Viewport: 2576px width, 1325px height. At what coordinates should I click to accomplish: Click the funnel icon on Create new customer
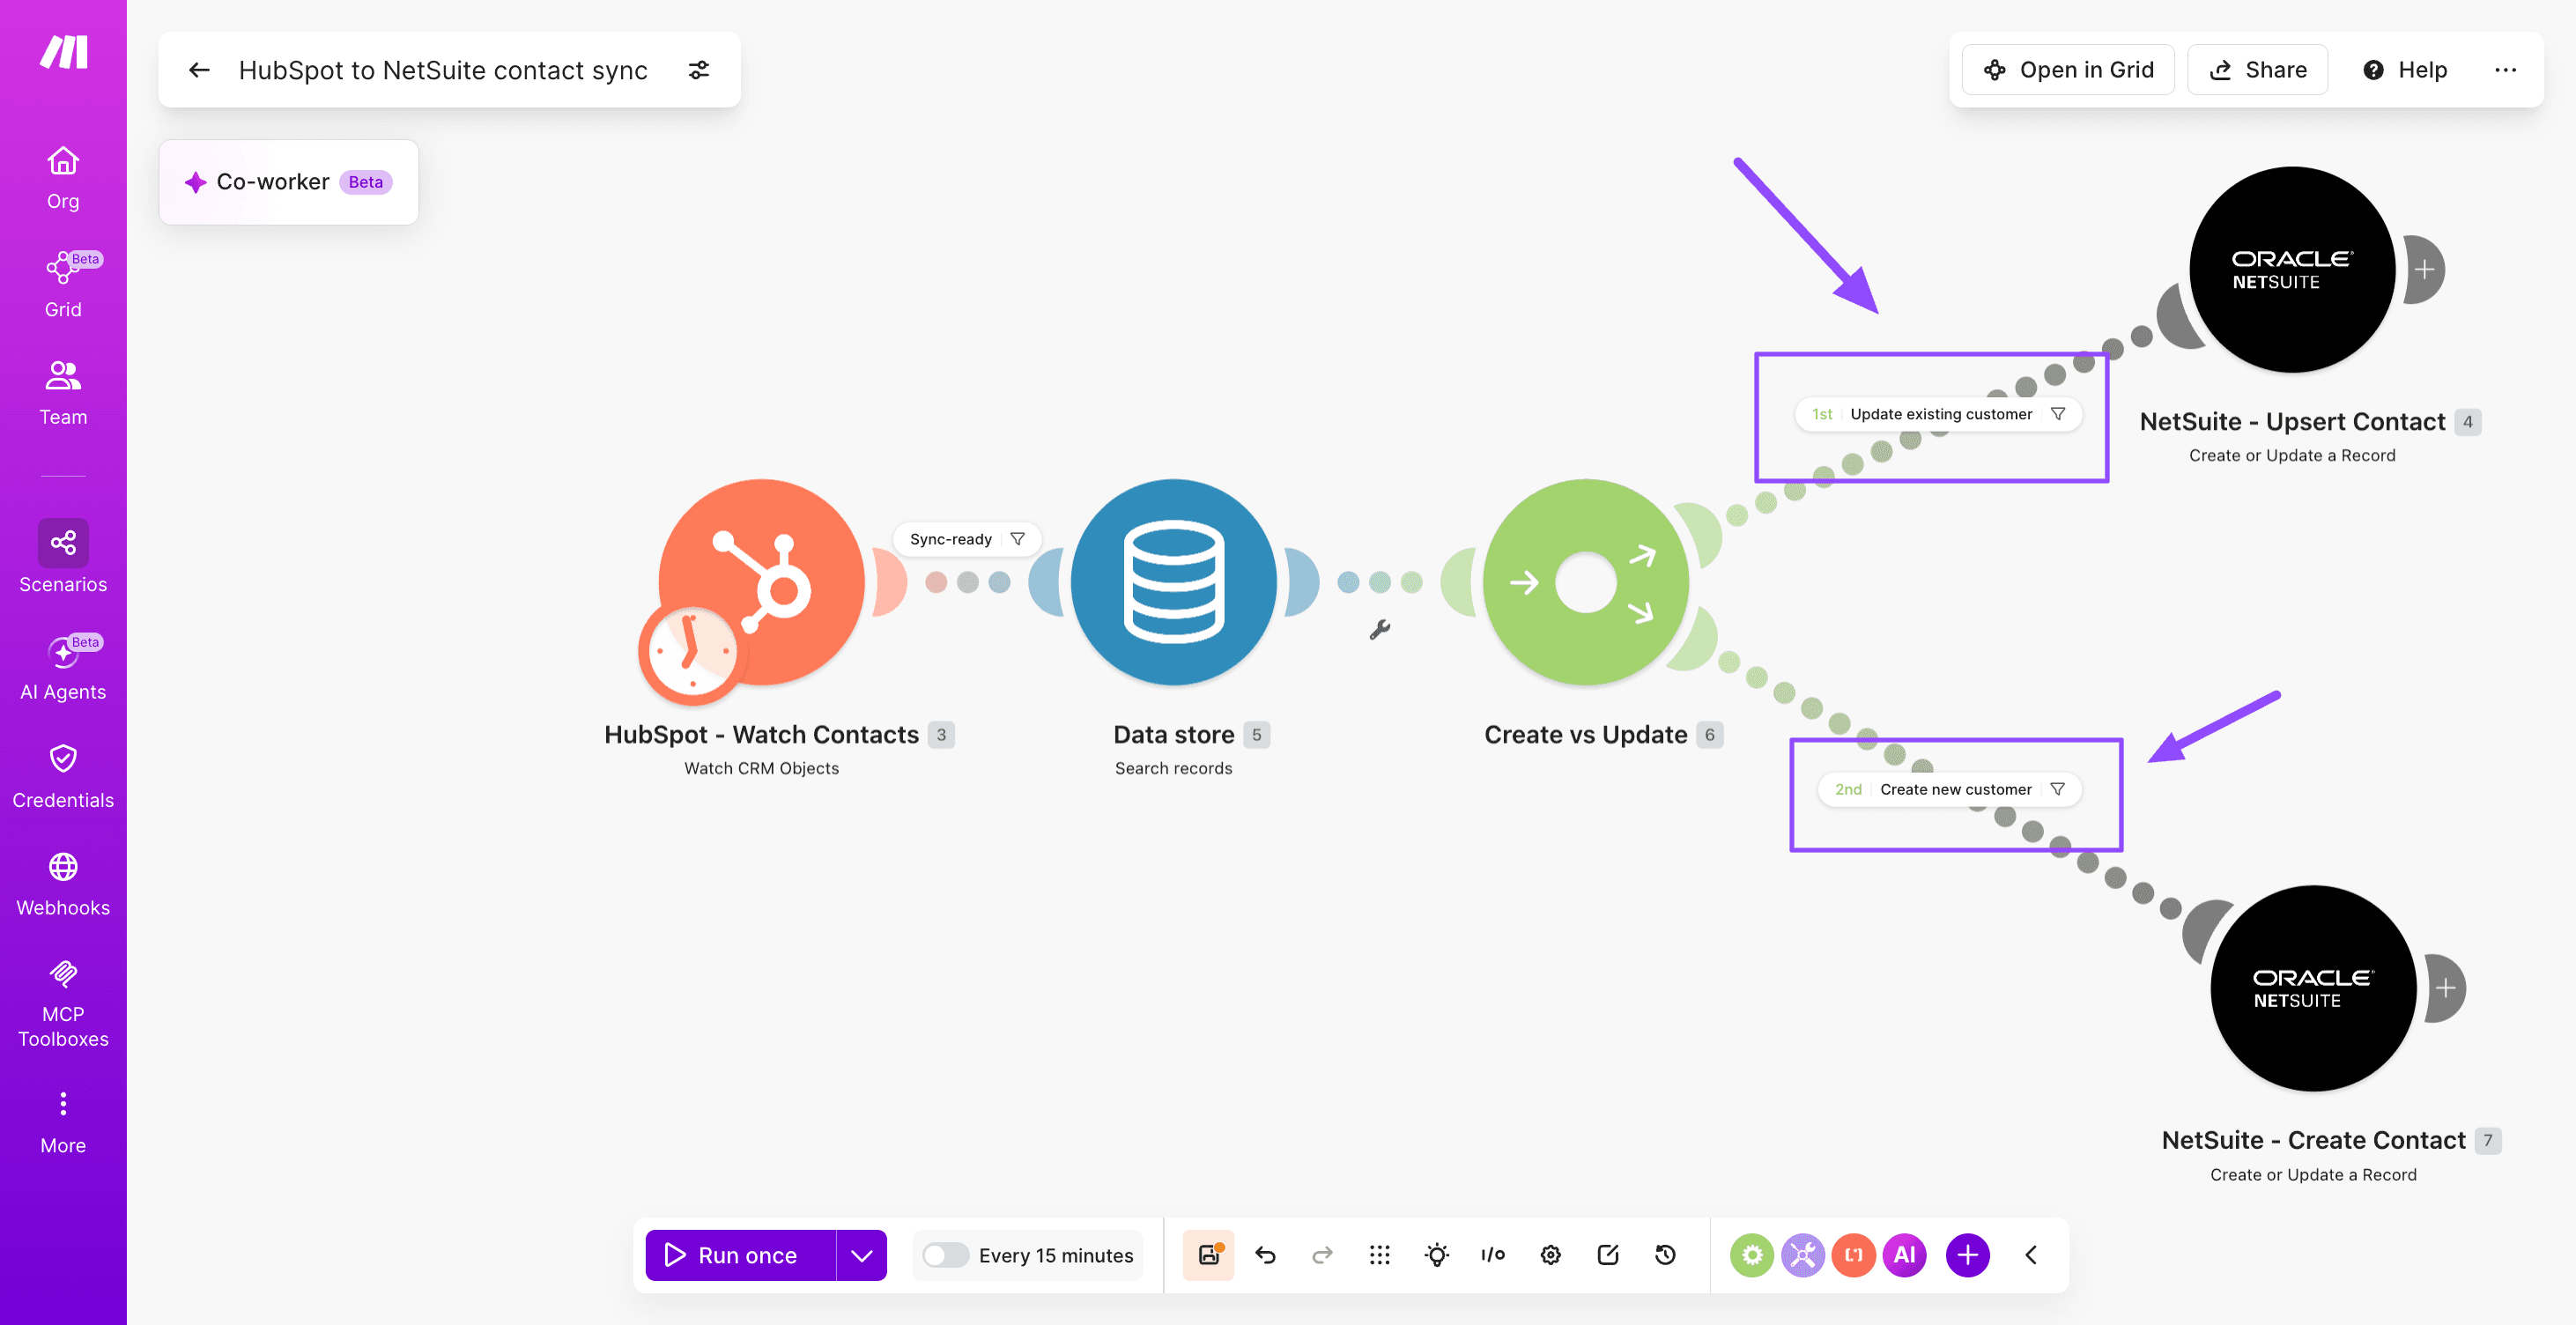coord(2058,789)
